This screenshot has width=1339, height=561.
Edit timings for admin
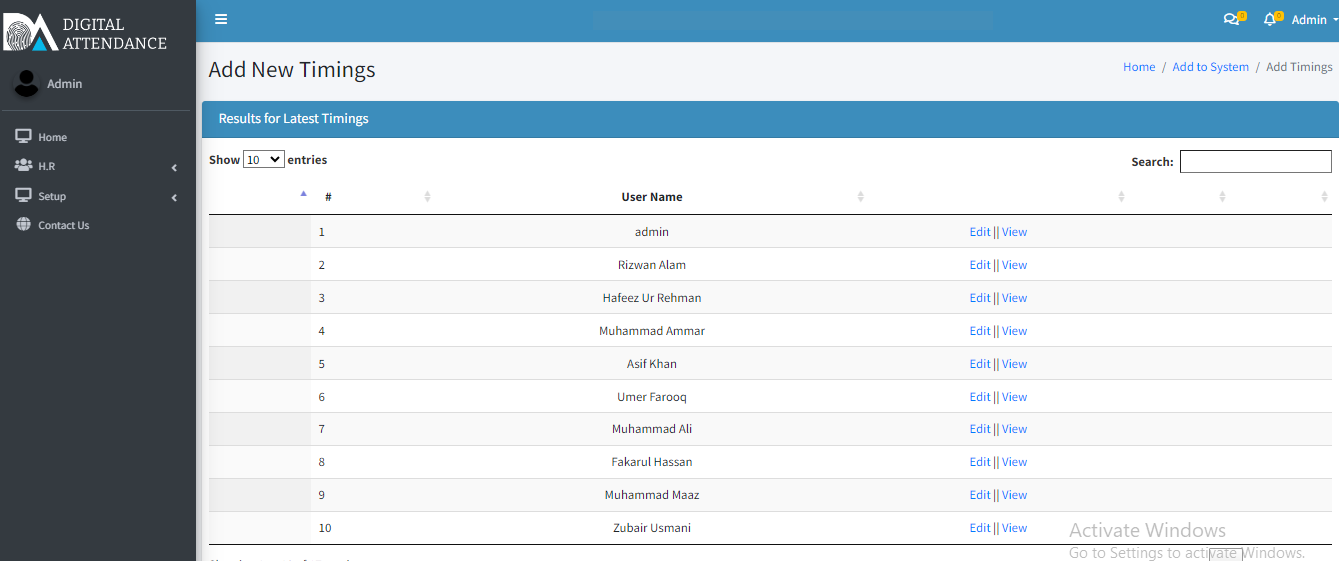pos(979,232)
